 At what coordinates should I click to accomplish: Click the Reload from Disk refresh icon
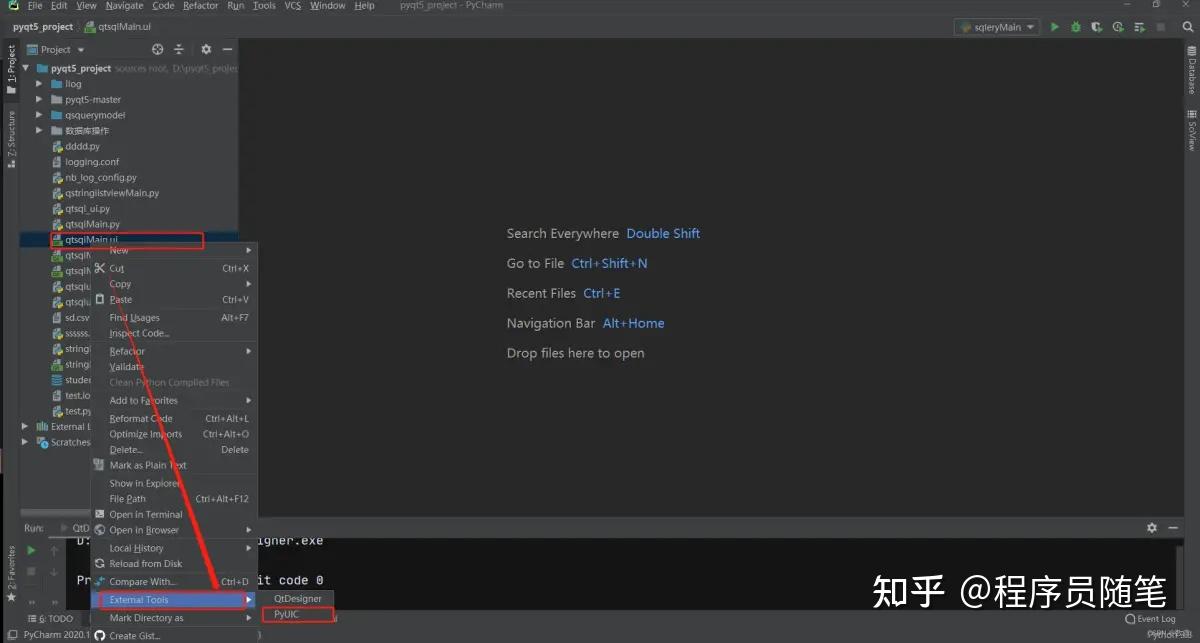[100, 563]
